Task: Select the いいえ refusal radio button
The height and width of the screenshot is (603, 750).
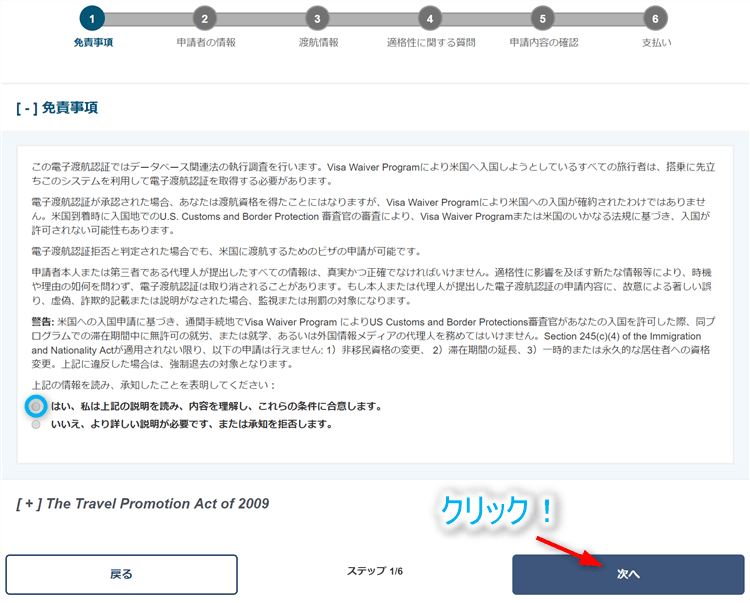Action: (x=36, y=424)
